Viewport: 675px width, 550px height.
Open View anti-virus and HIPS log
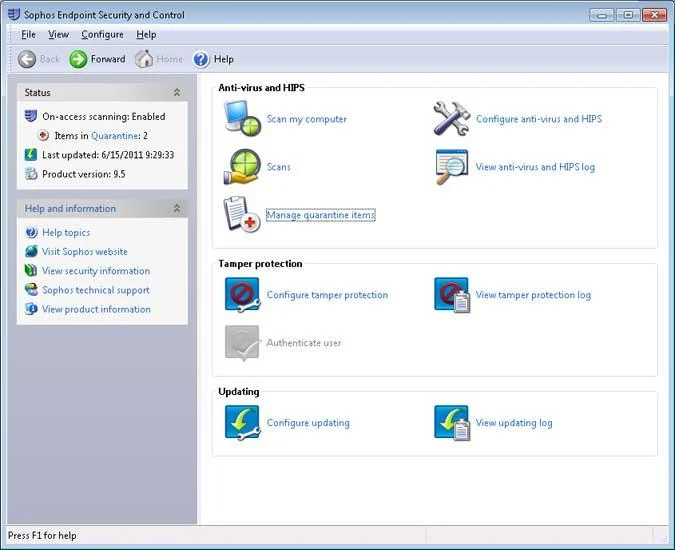click(535, 167)
